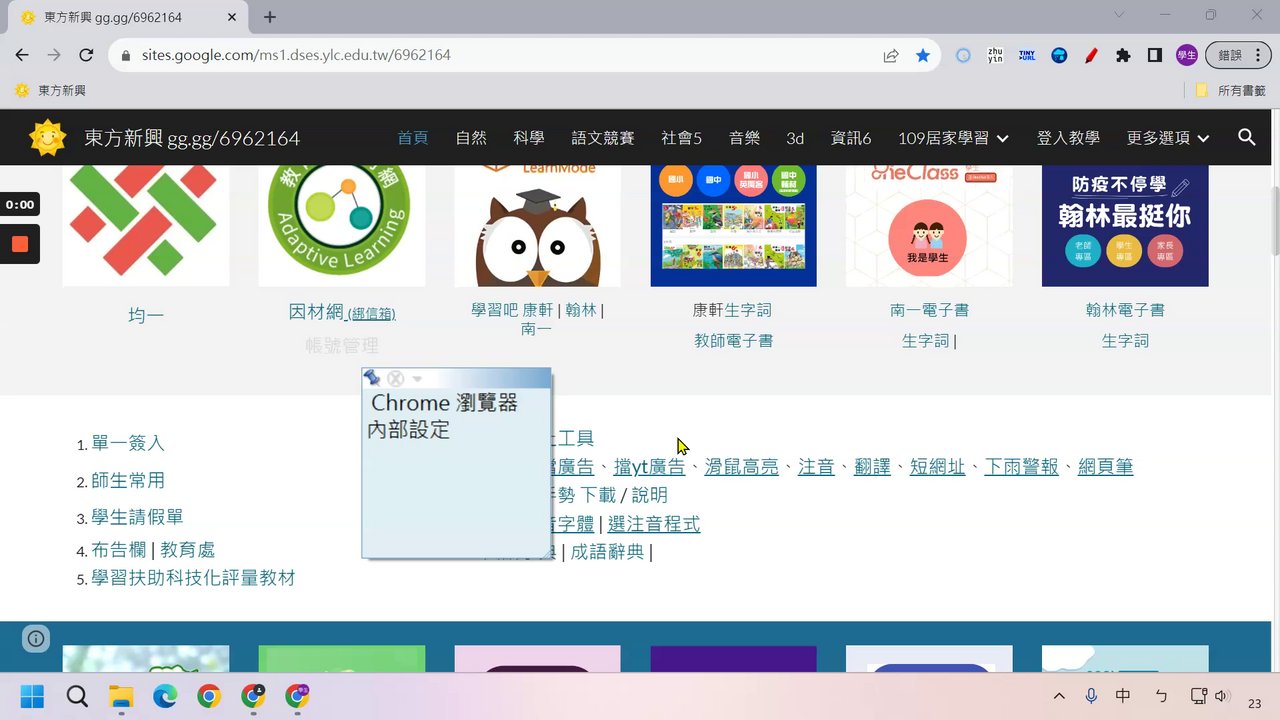The width and height of the screenshot is (1280, 720).
Task: Open the purple 學生 profile avatar
Action: (1187, 56)
